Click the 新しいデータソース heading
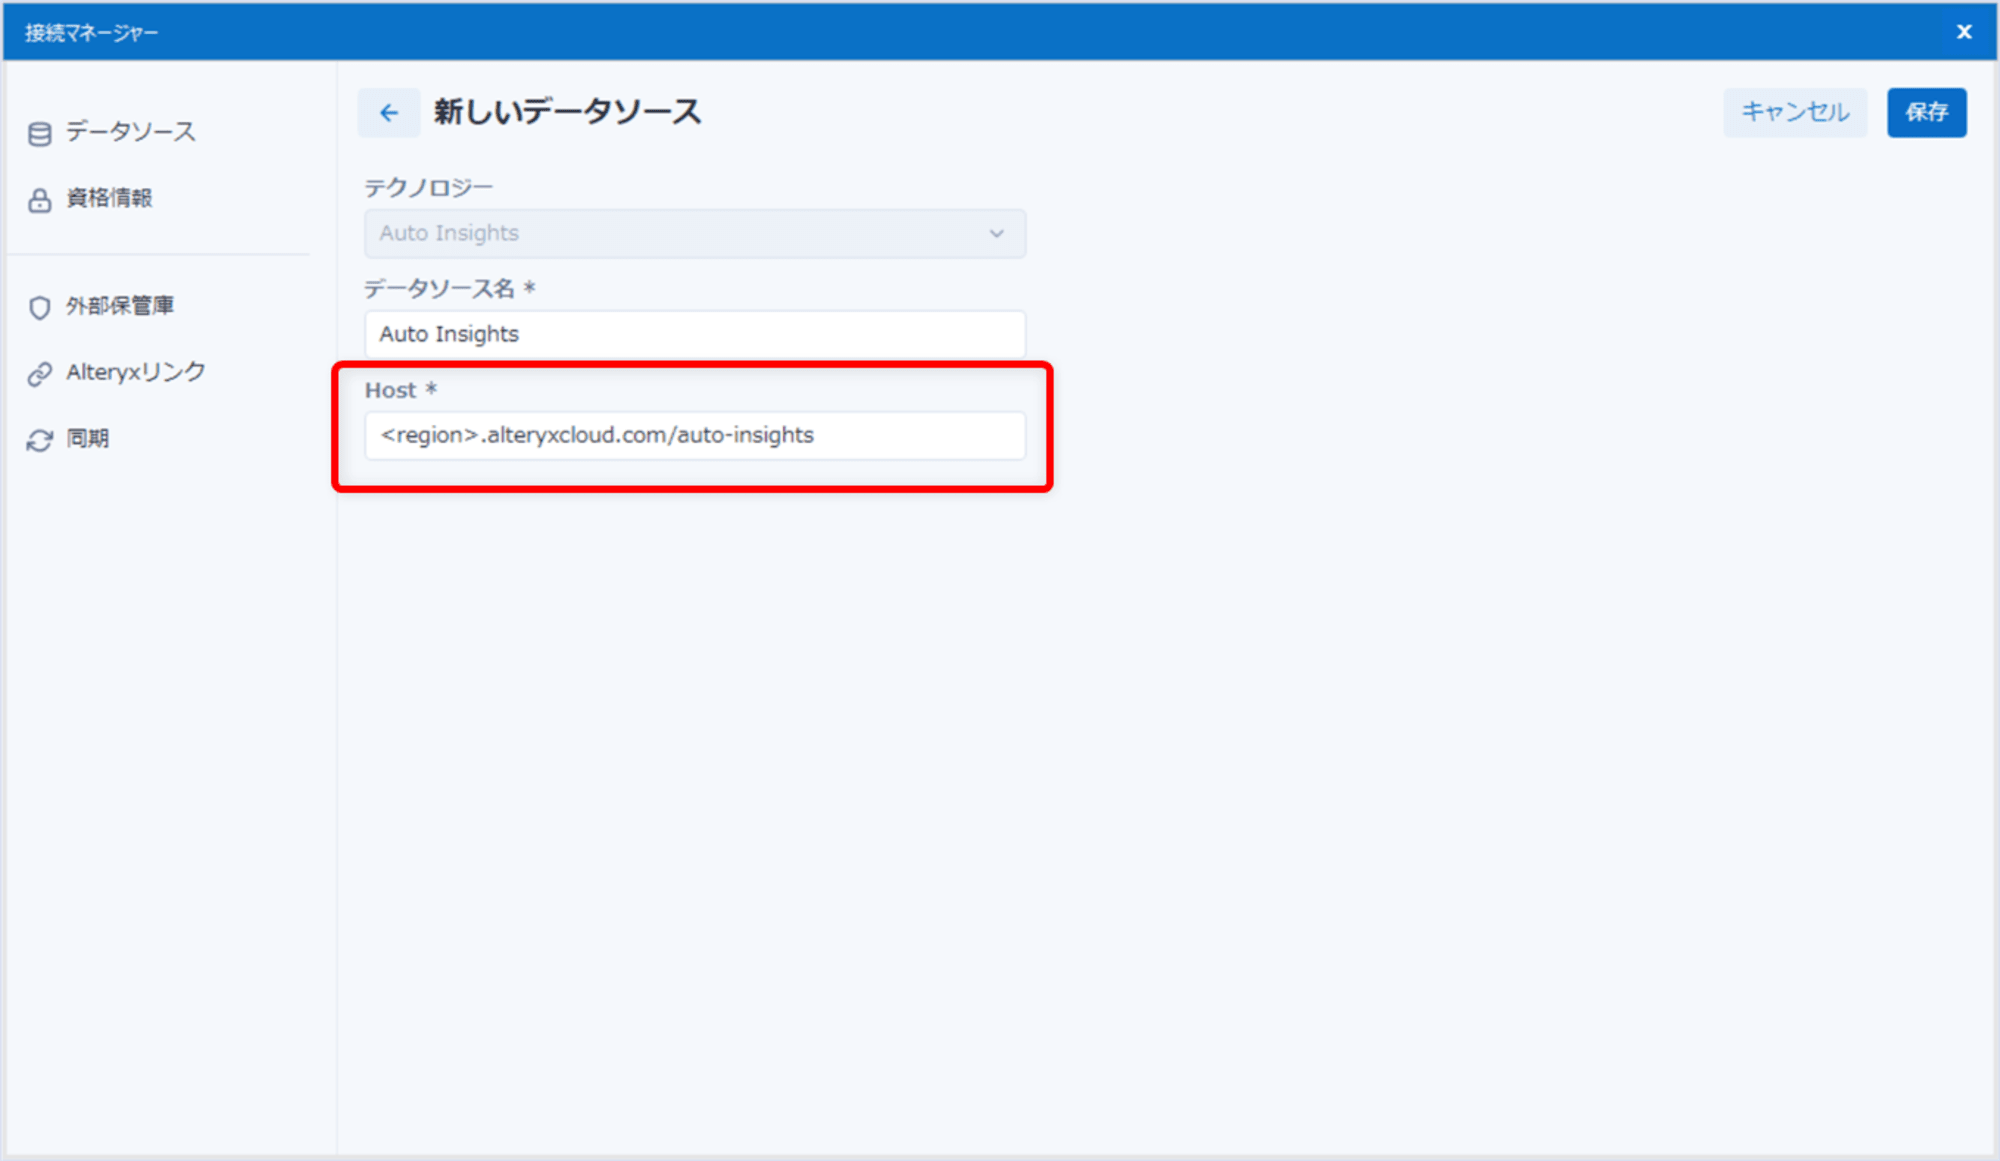This screenshot has width=2000, height=1161. point(567,112)
